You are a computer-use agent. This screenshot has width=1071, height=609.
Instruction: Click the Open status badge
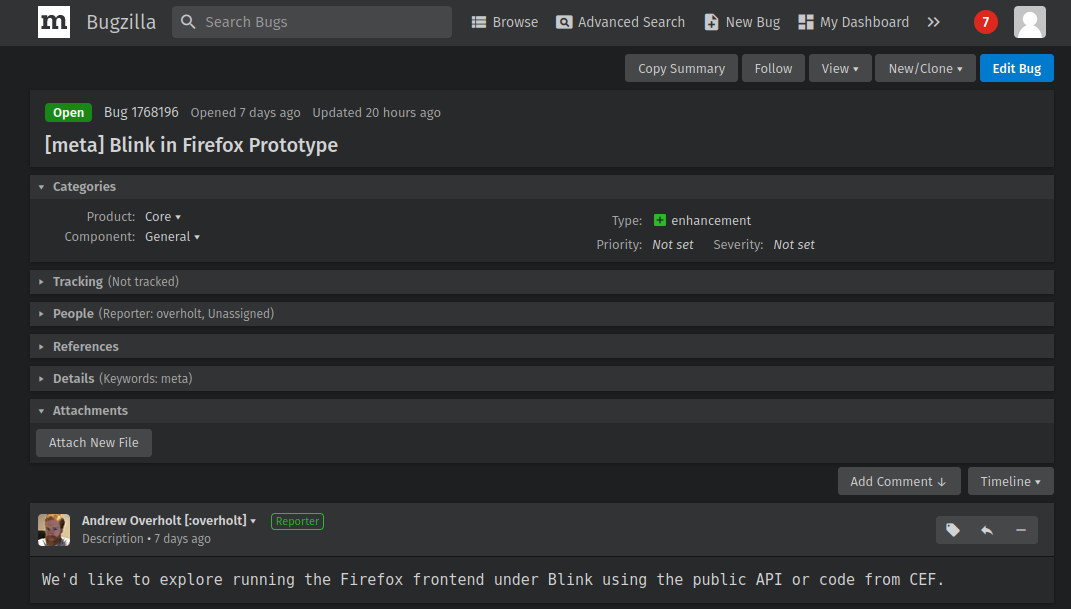point(68,113)
